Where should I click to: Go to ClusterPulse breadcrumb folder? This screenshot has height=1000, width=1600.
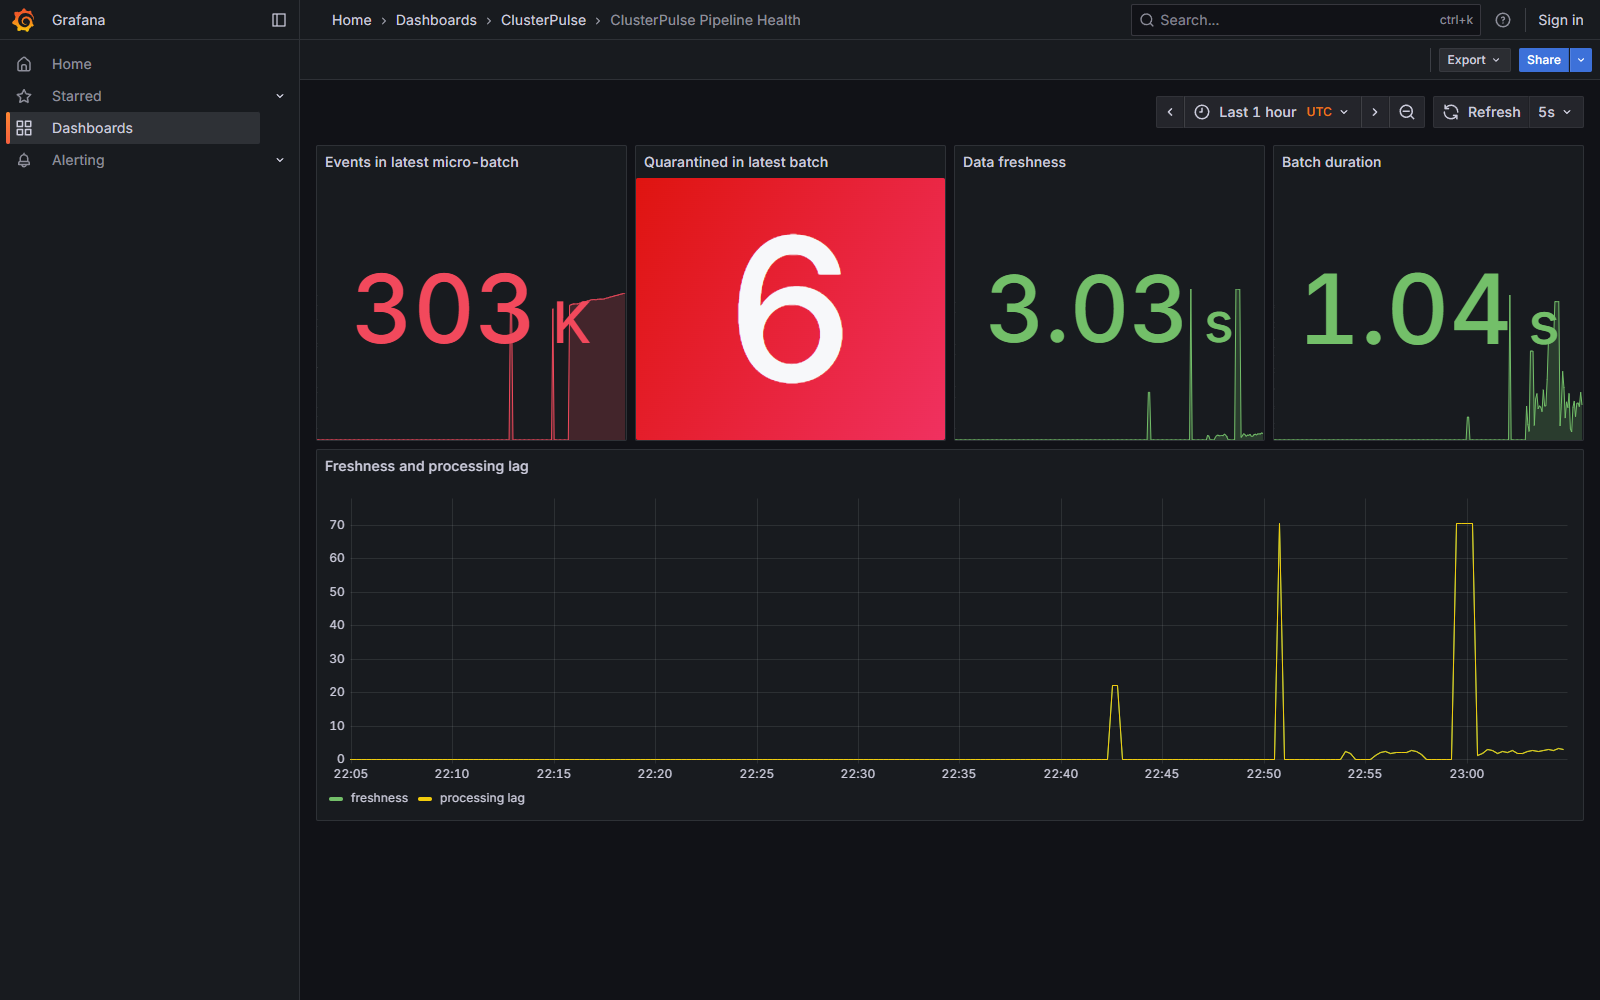(x=543, y=20)
